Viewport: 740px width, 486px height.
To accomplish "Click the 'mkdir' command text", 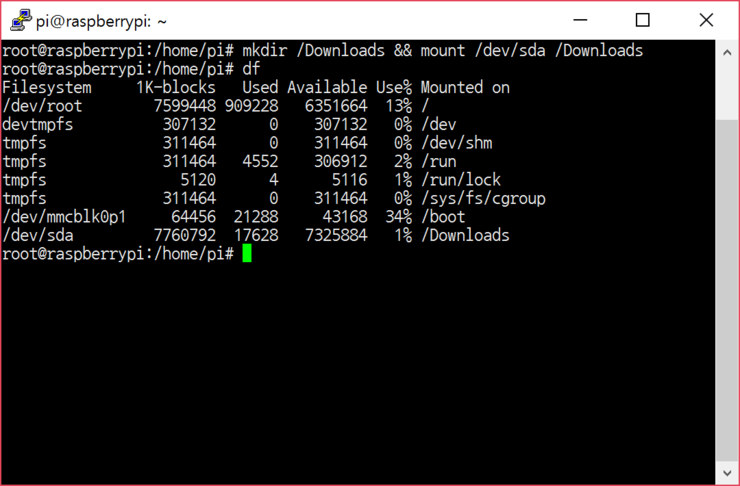I will [x=265, y=50].
